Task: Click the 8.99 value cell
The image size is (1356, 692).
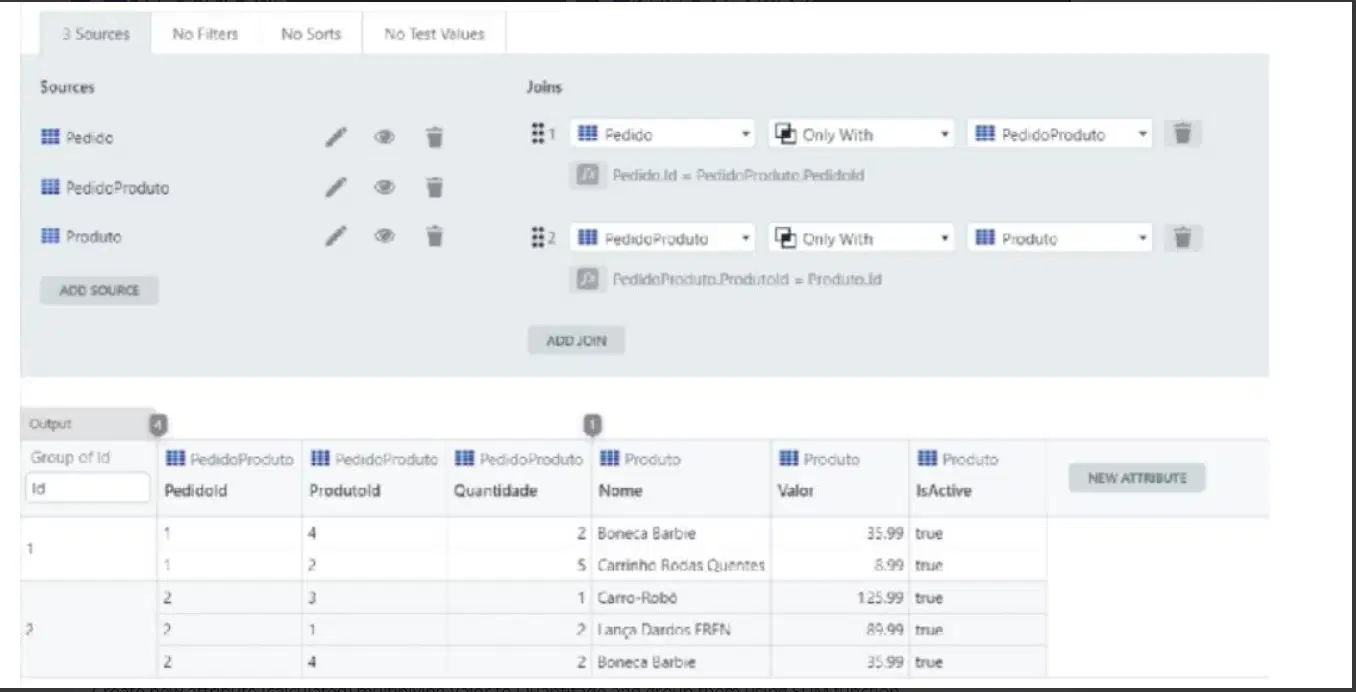Action: point(840,565)
